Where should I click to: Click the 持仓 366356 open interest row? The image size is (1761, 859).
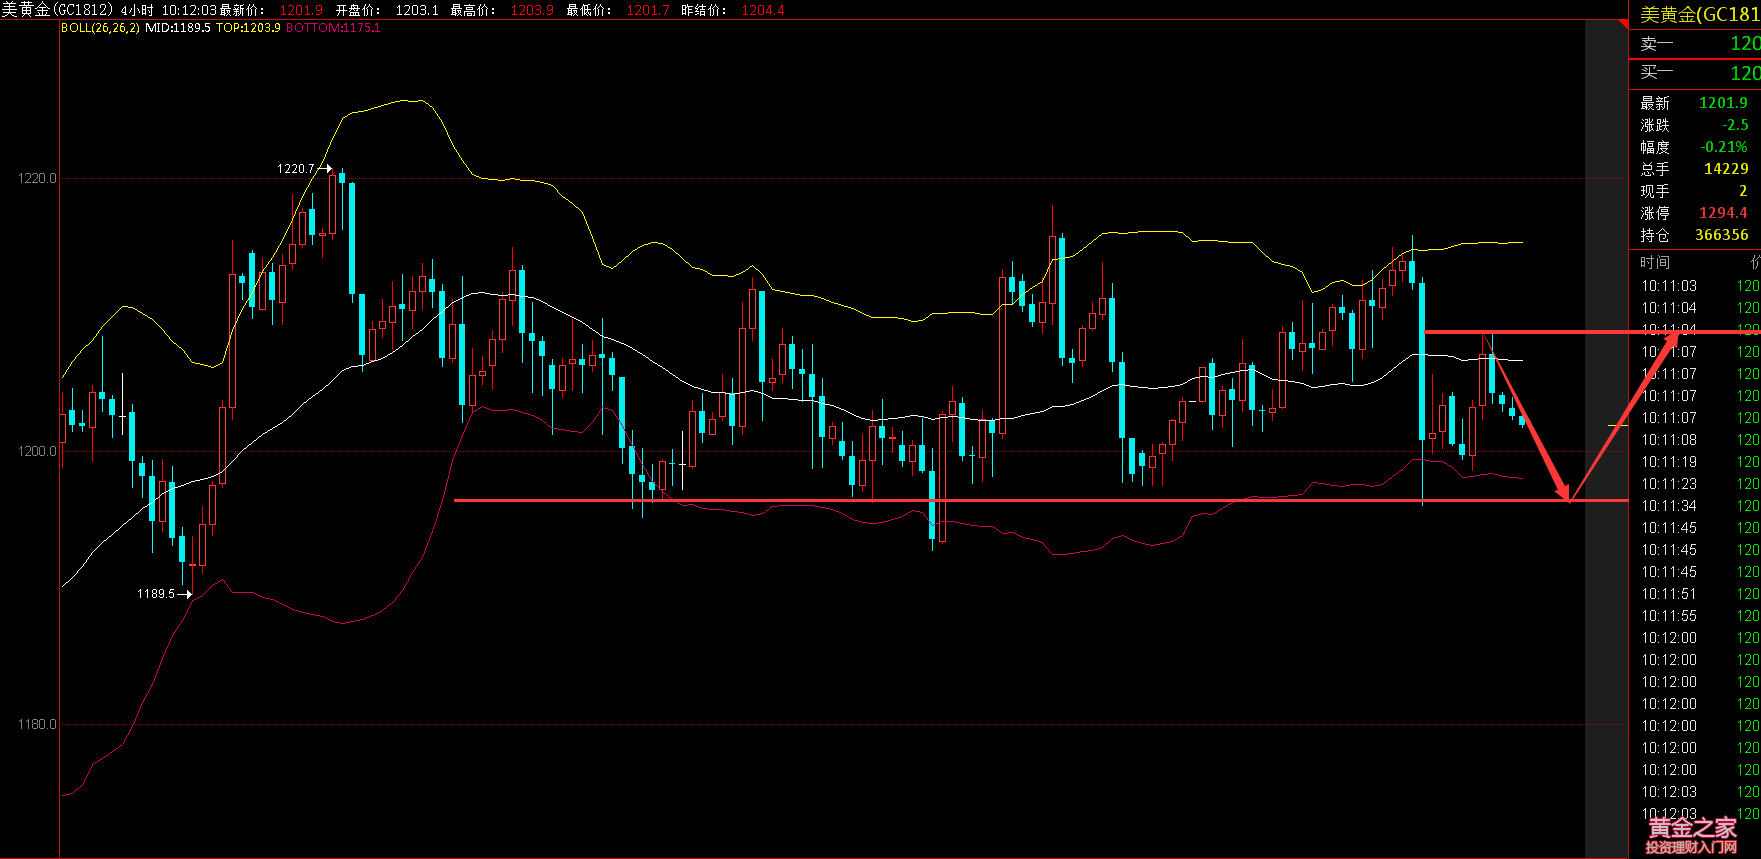[x=1694, y=235]
